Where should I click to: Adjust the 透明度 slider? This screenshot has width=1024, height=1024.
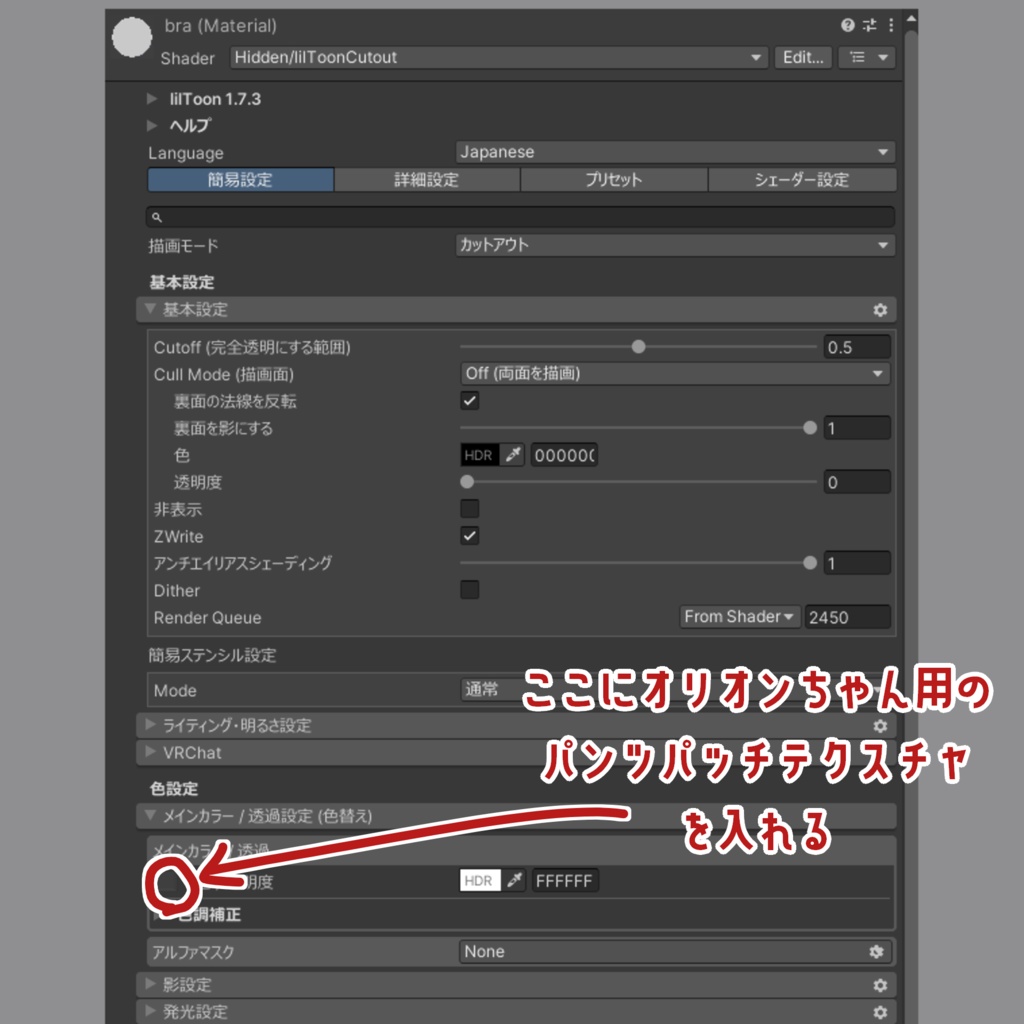coord(638,482)
